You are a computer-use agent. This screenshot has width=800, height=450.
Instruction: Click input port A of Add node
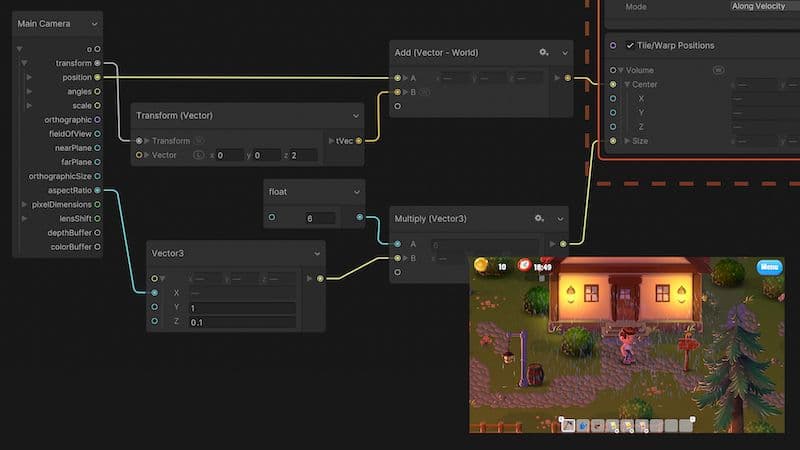[x=397, y=78]
